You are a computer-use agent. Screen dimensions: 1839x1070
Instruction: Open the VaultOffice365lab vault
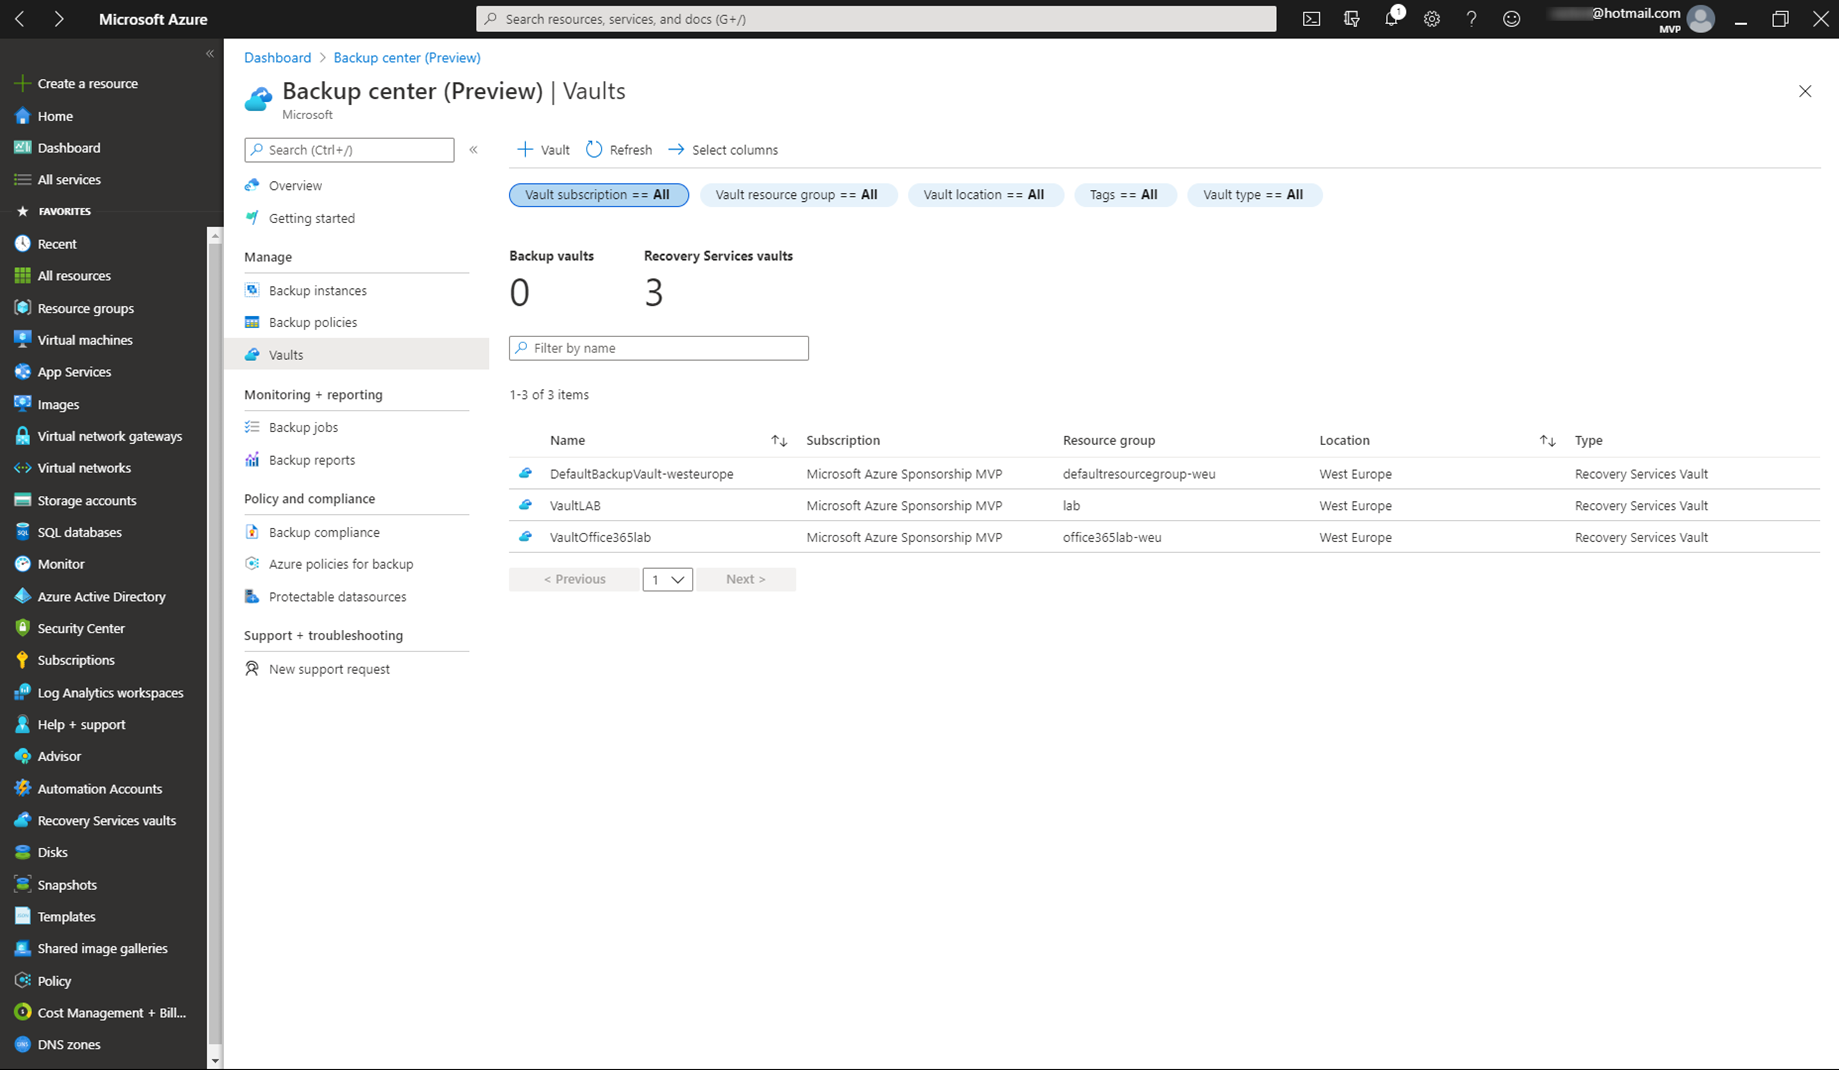pos(600,538)
